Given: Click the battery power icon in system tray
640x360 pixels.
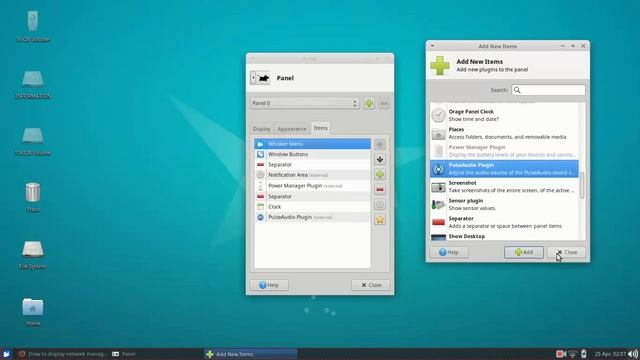Looking at the screenshot, I should pyautogui.click(x=584, y=354).
